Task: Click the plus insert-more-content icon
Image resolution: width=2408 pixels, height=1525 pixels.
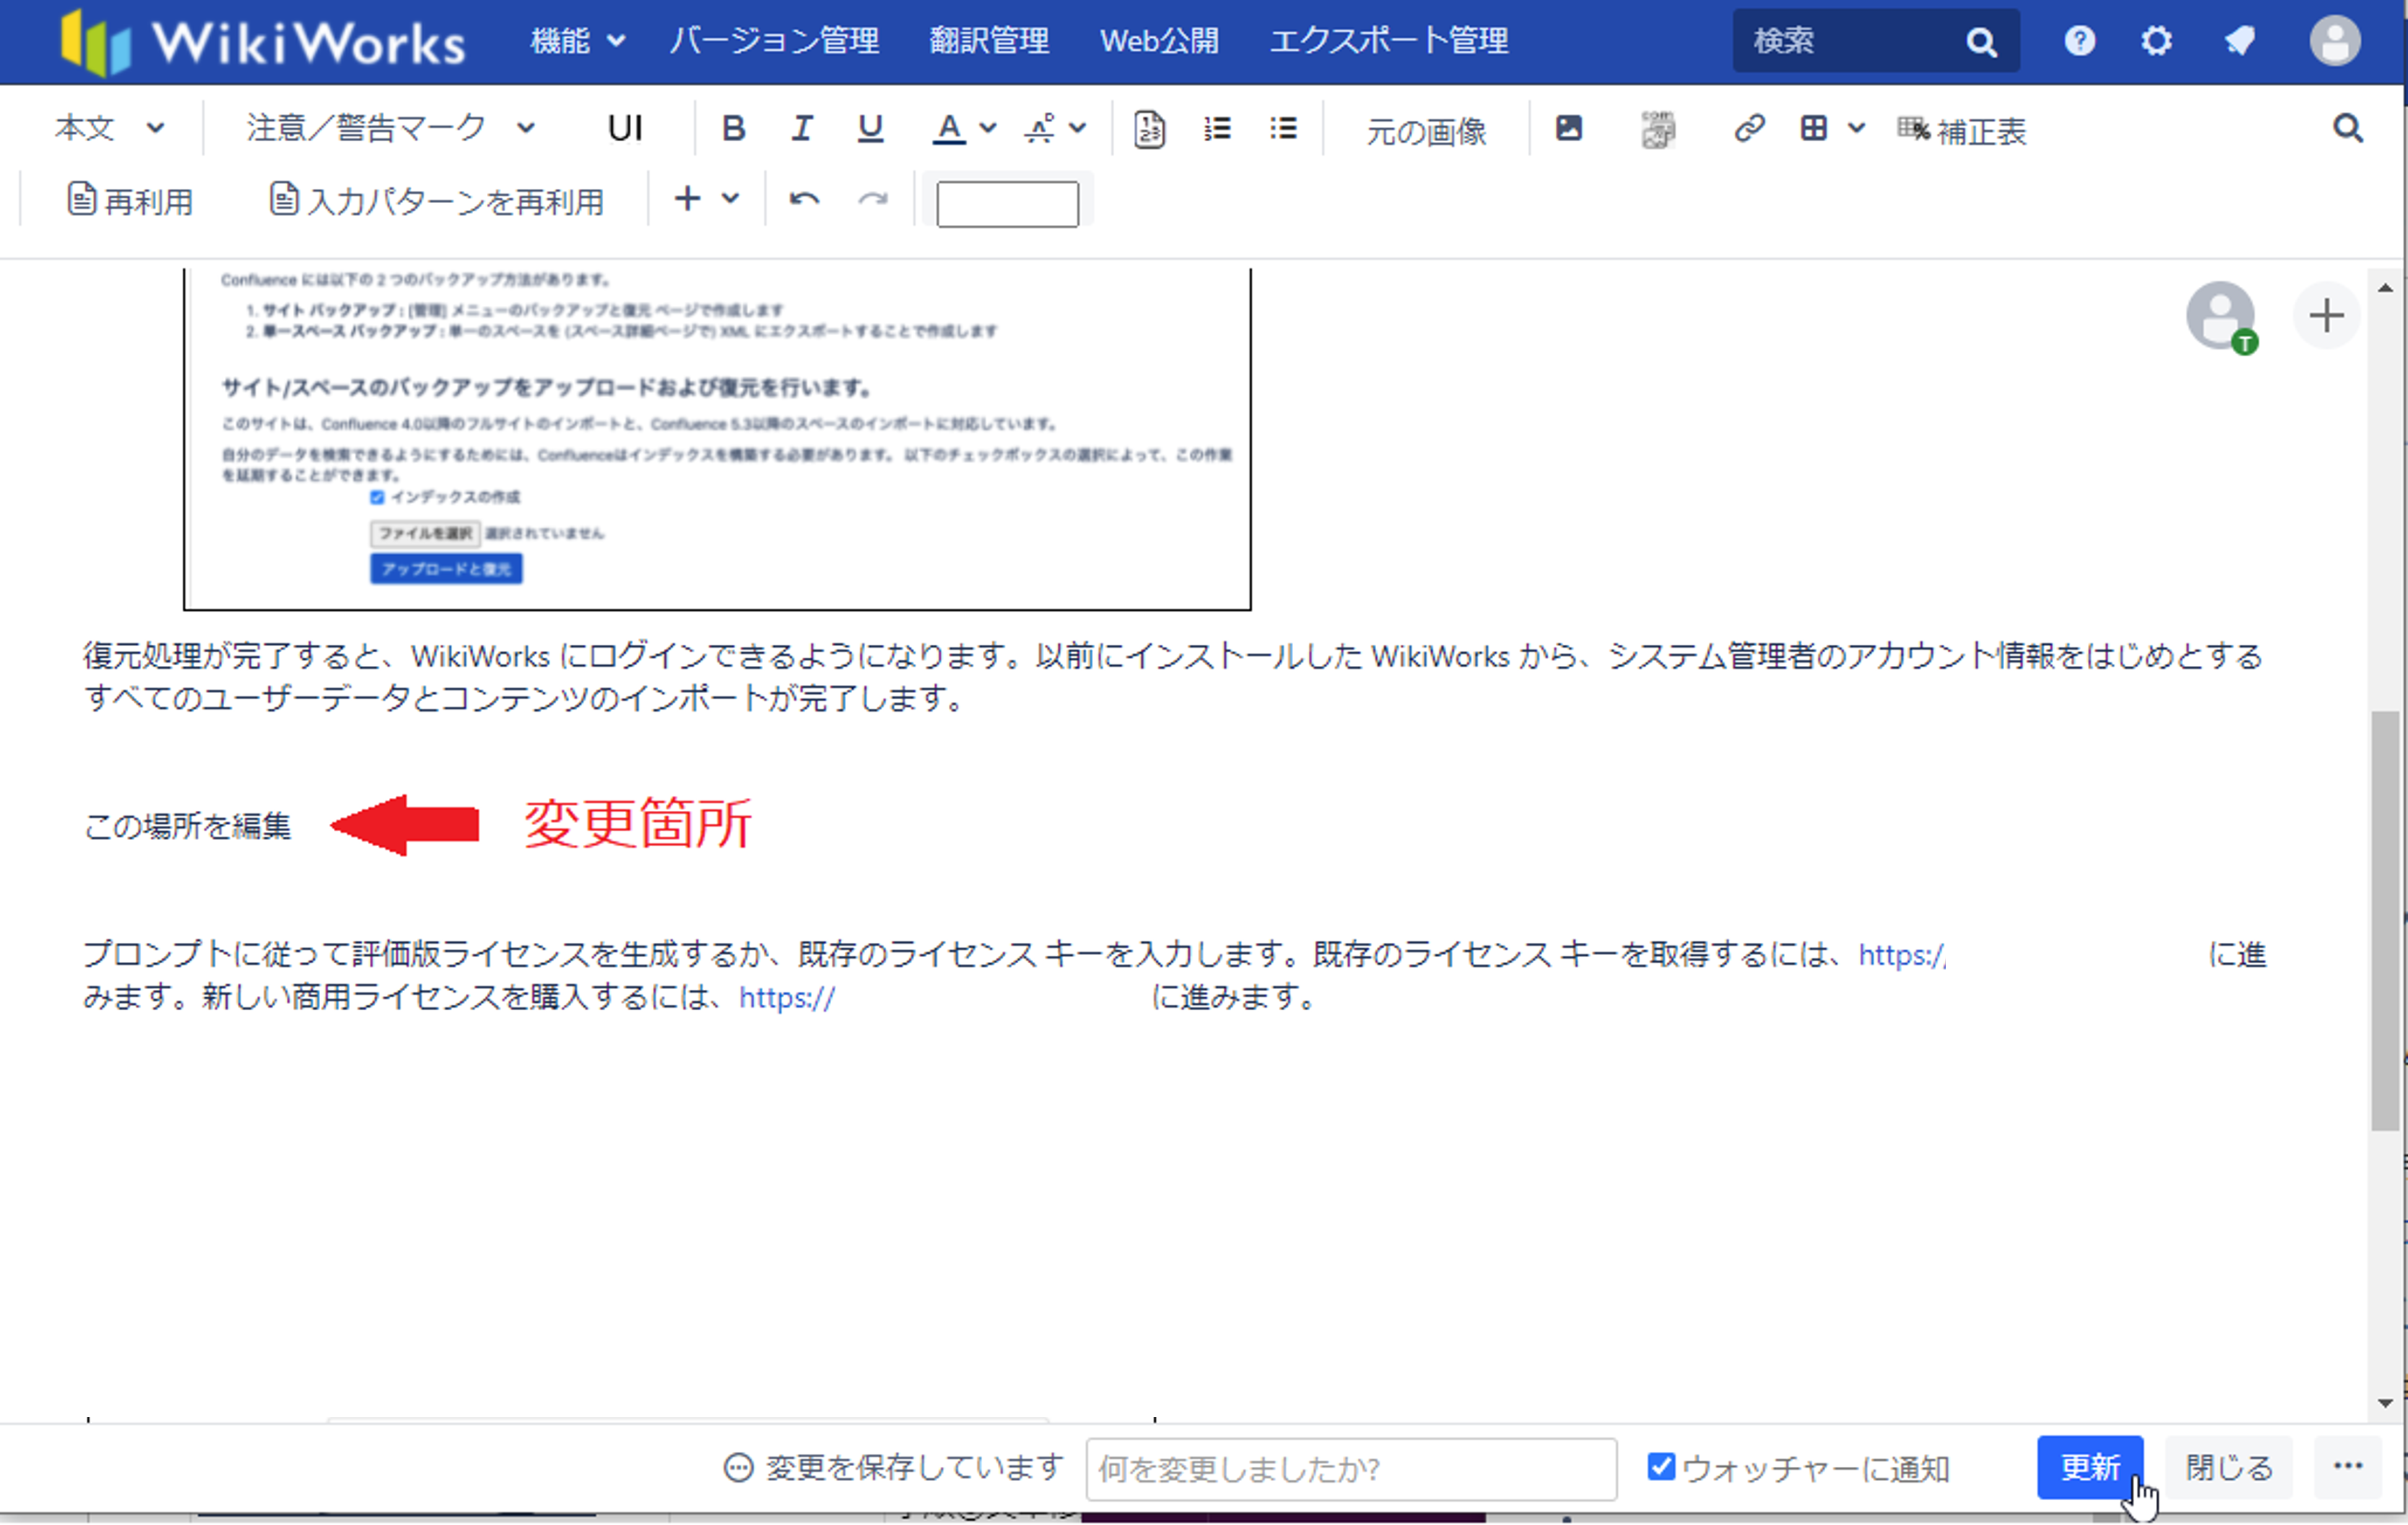Action: (x=687, y=198)
